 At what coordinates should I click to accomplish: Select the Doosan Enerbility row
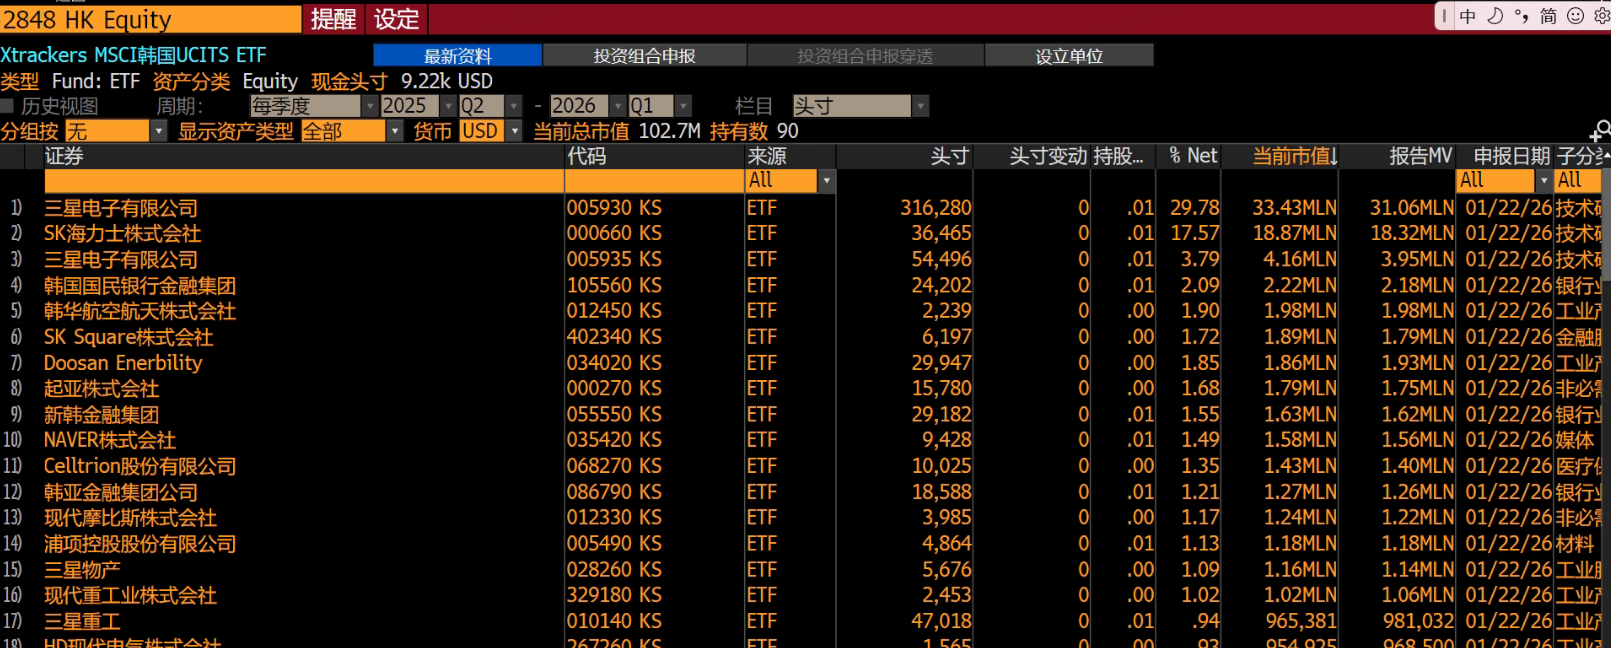pos(800,363)
